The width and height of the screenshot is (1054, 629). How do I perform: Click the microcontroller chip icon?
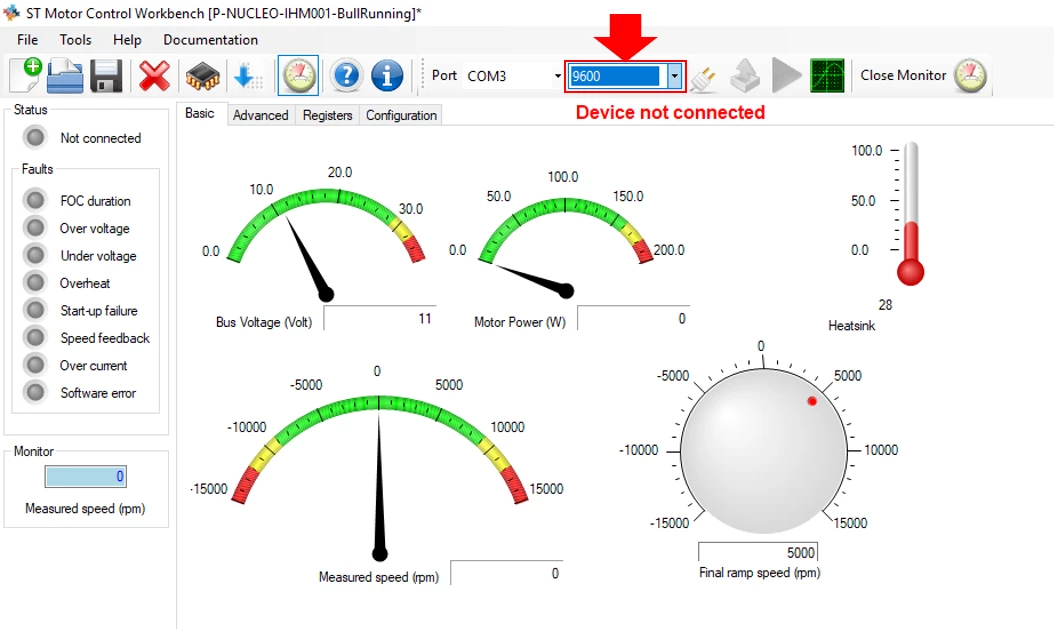click(202, 77)
